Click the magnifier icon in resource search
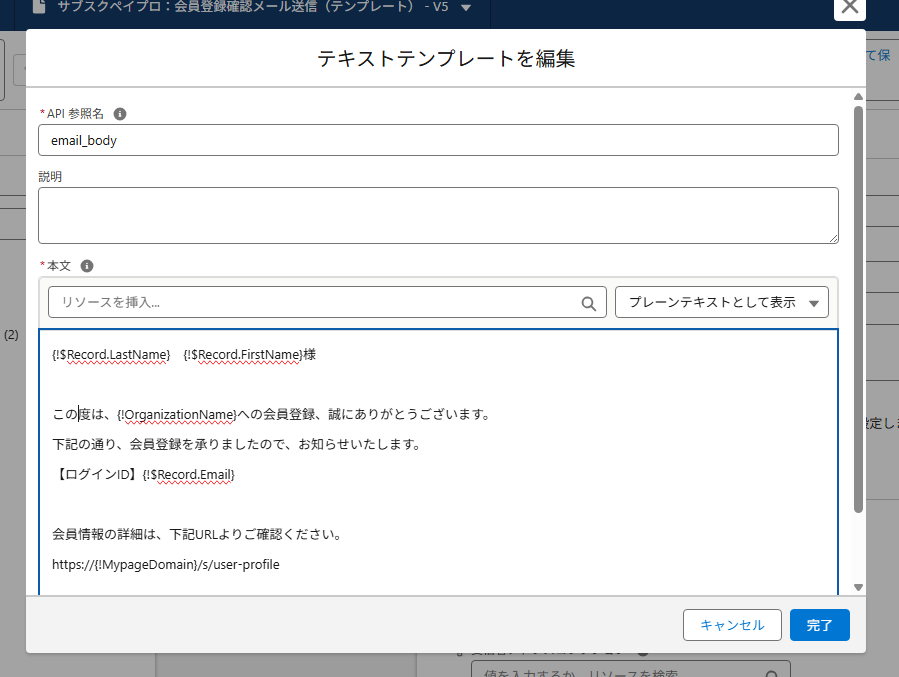The image size is (899, 677). (589, 303)
